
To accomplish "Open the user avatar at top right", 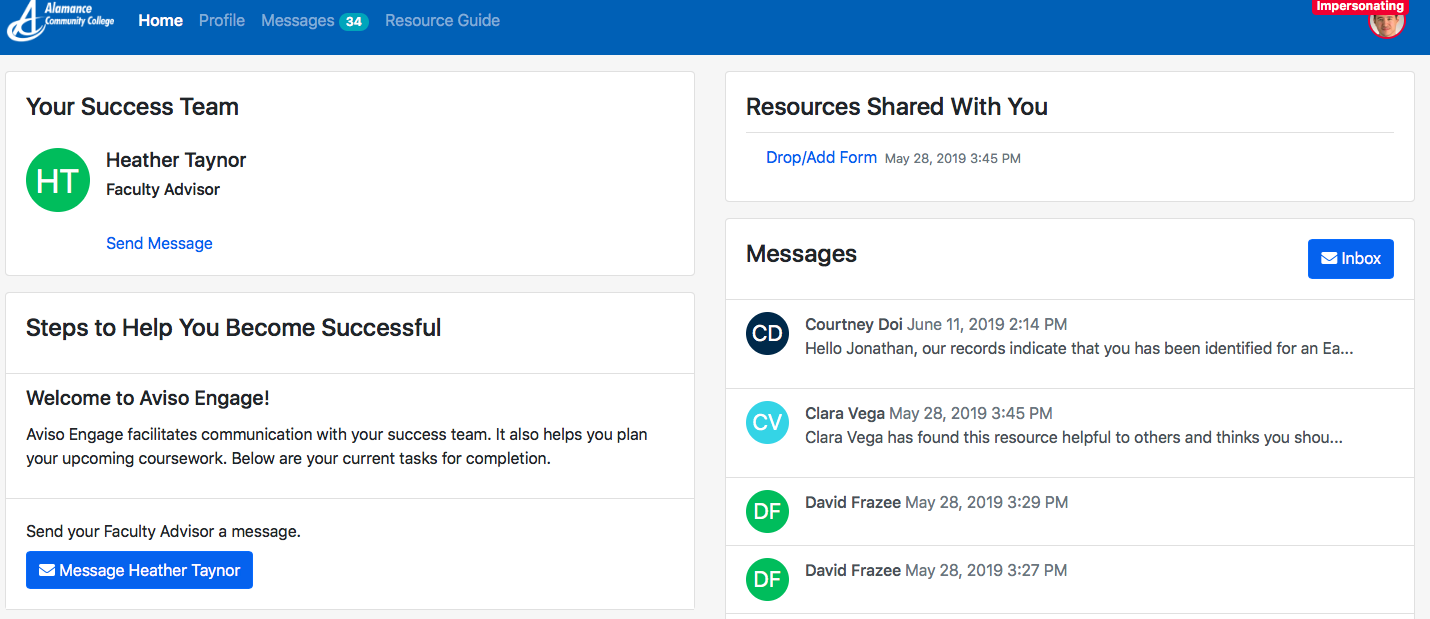I will [x=1386, y=22].
